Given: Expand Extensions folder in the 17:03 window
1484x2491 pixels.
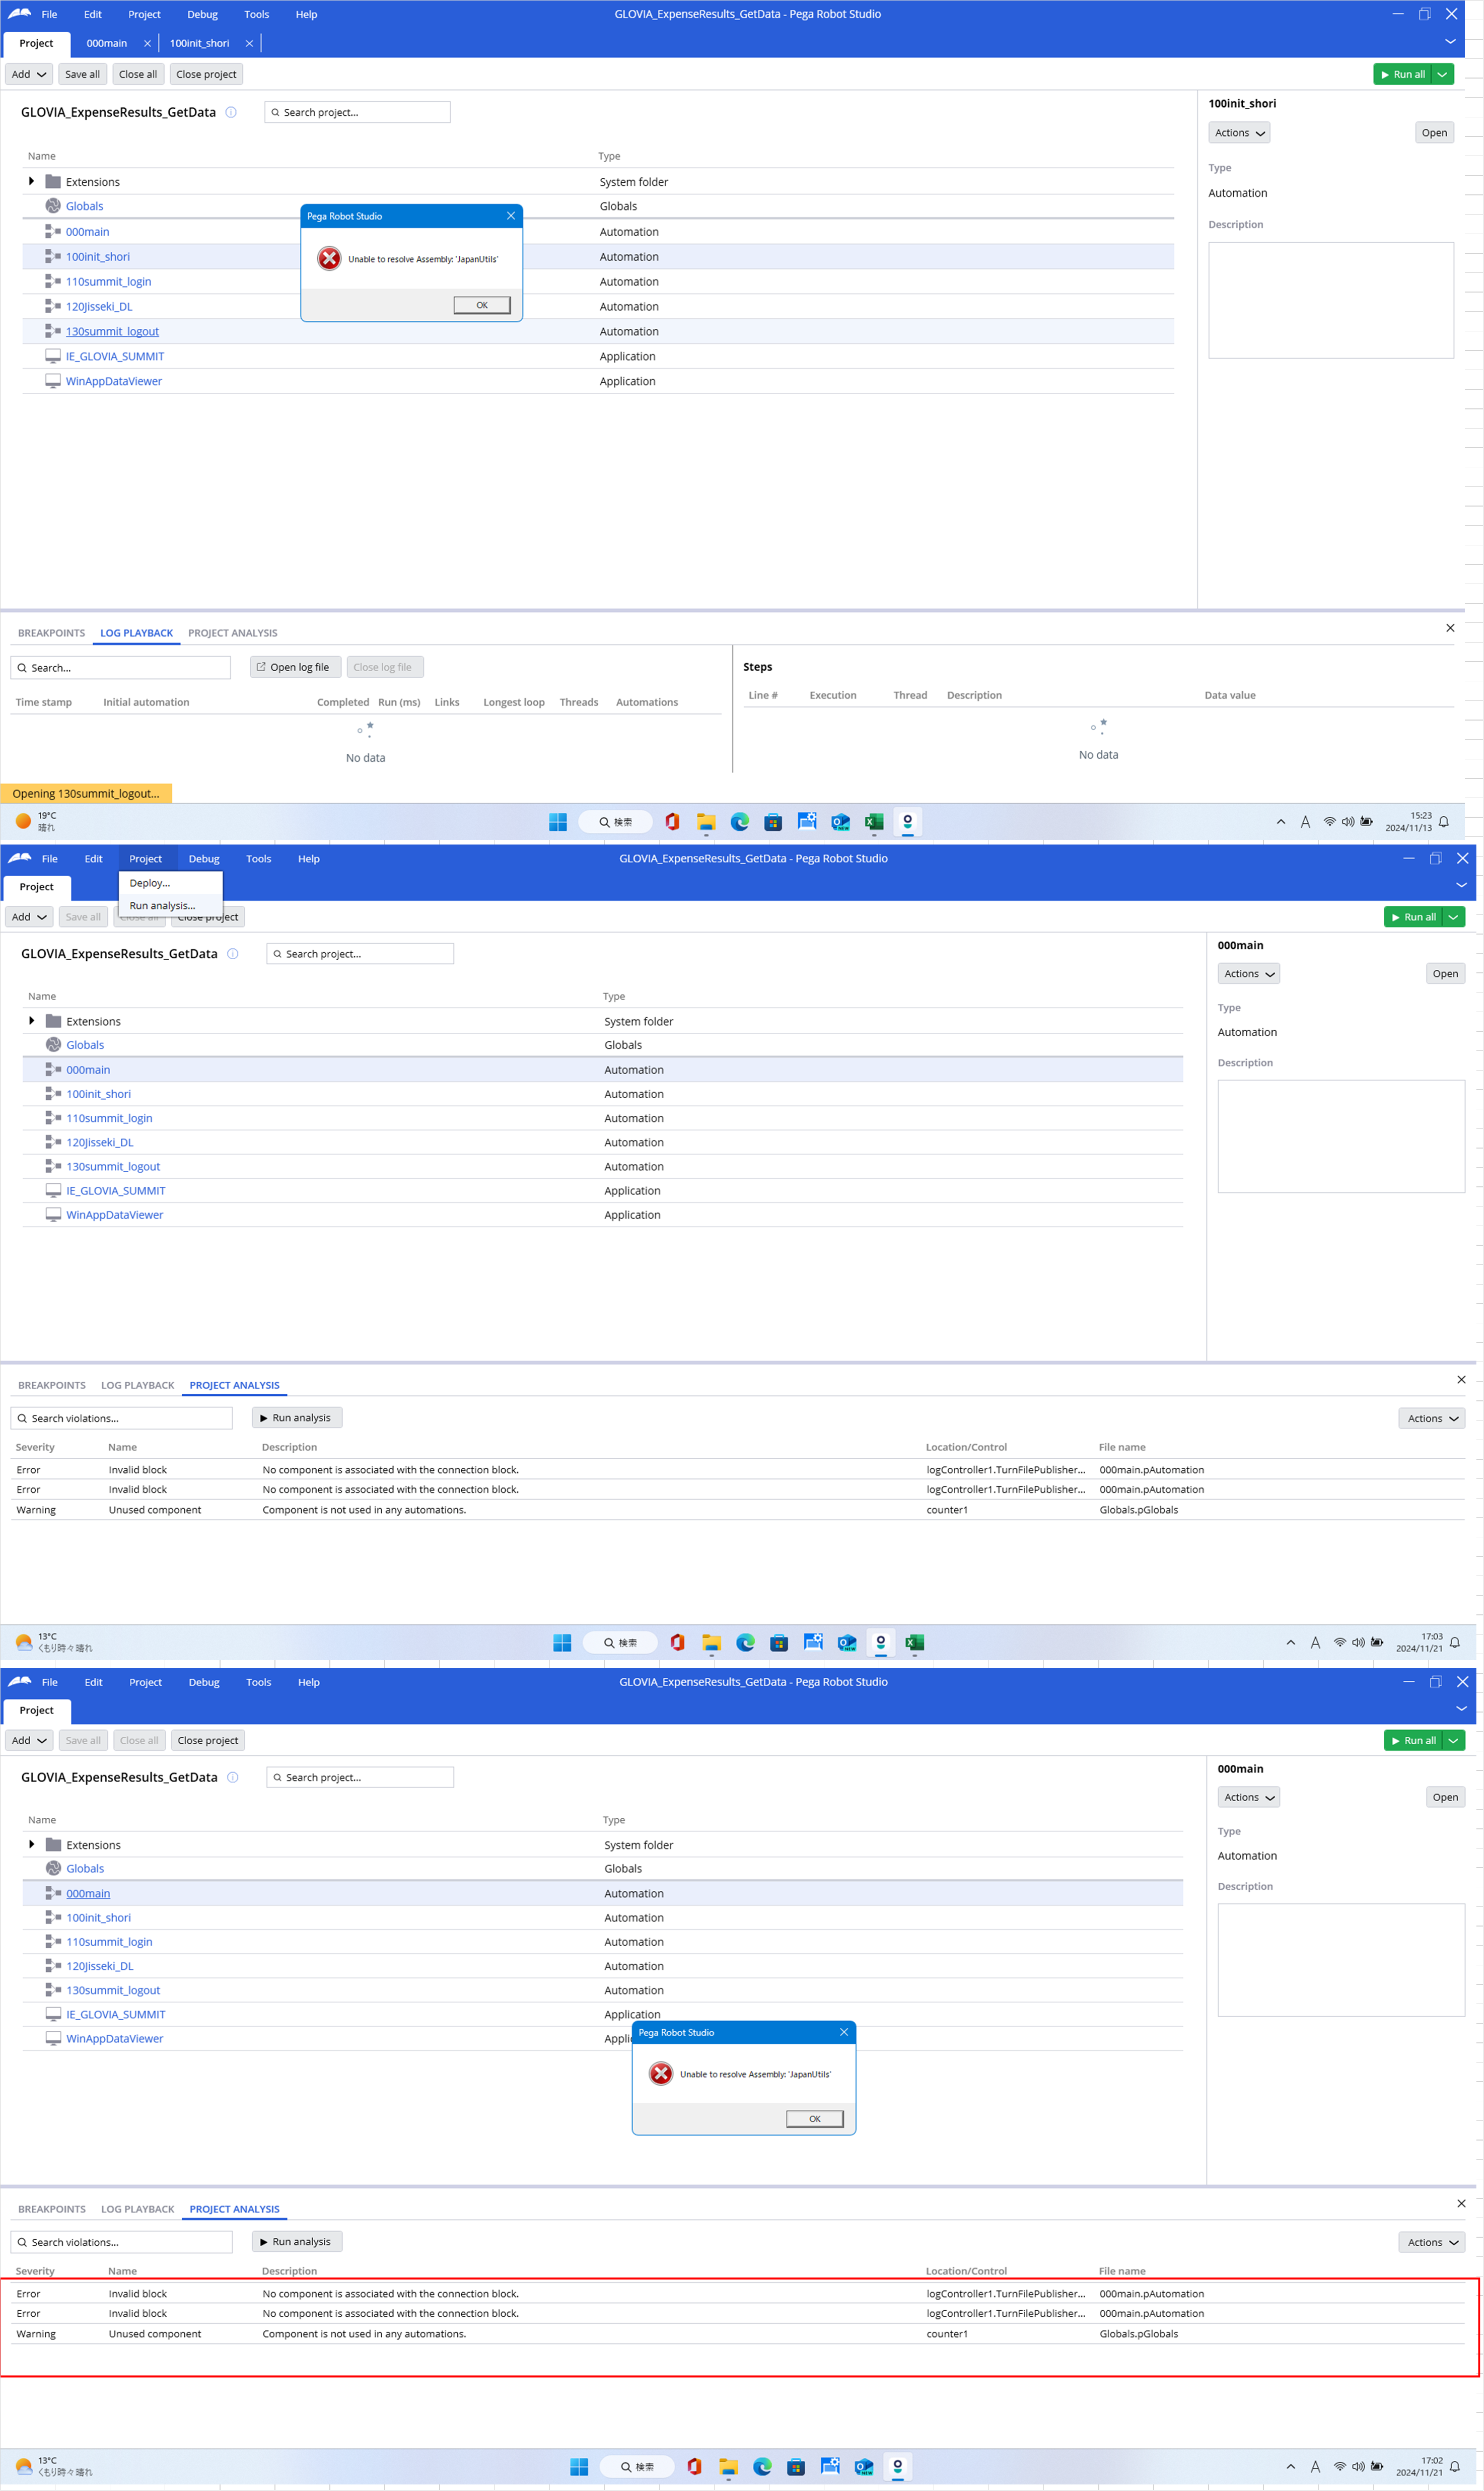Looking at the screenshot, I should pos(32,1021).
